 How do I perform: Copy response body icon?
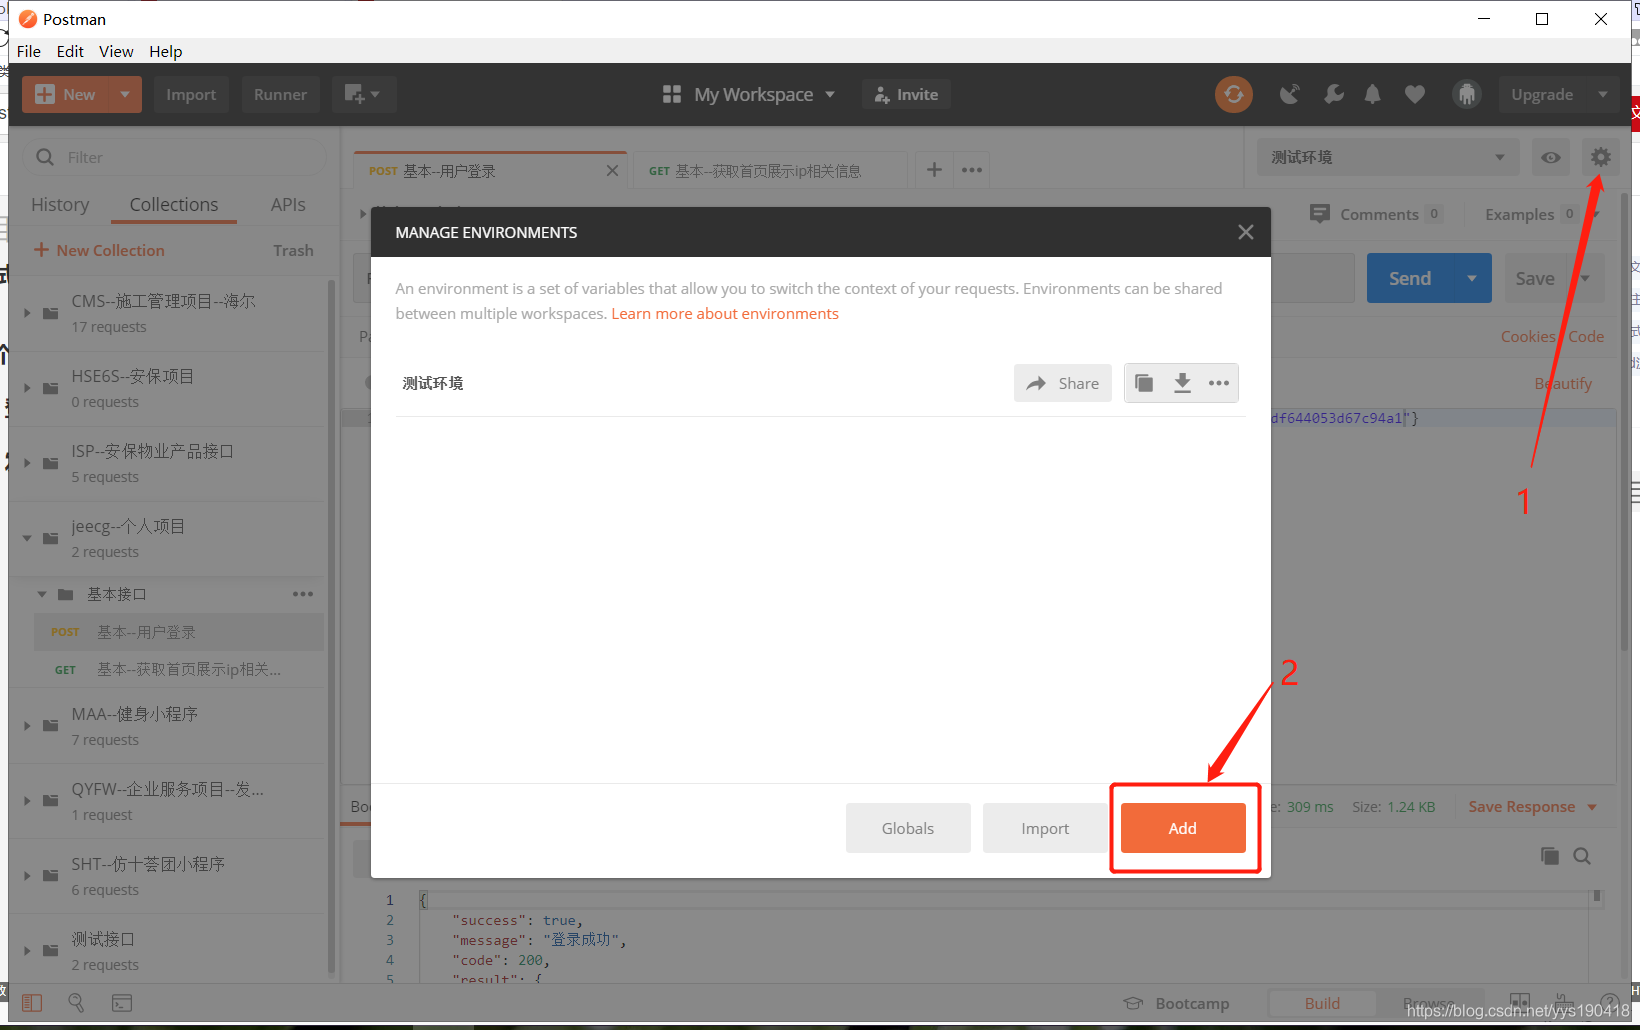tap(1550, 856)
